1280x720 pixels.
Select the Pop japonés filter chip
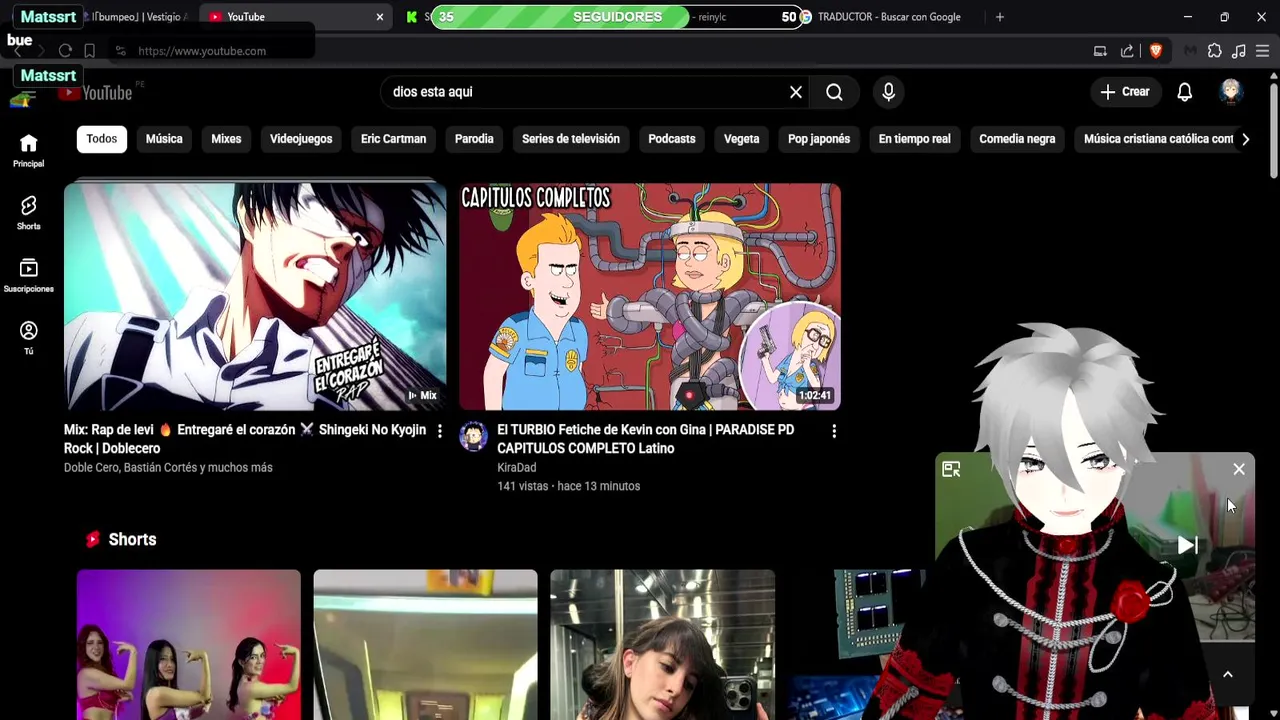(x=819, y=139)
